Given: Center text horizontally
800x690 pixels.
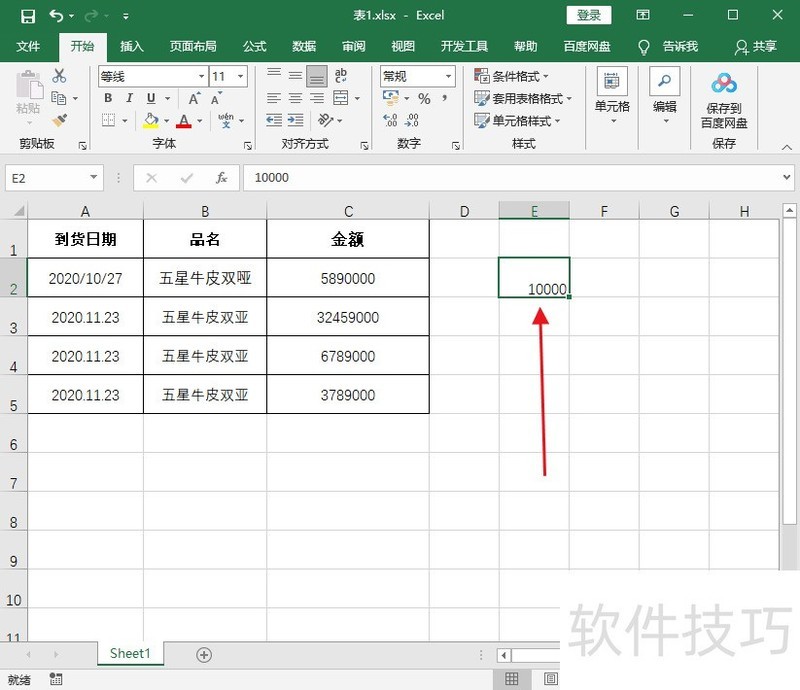Looking at the screenshot, I should 295,98.
